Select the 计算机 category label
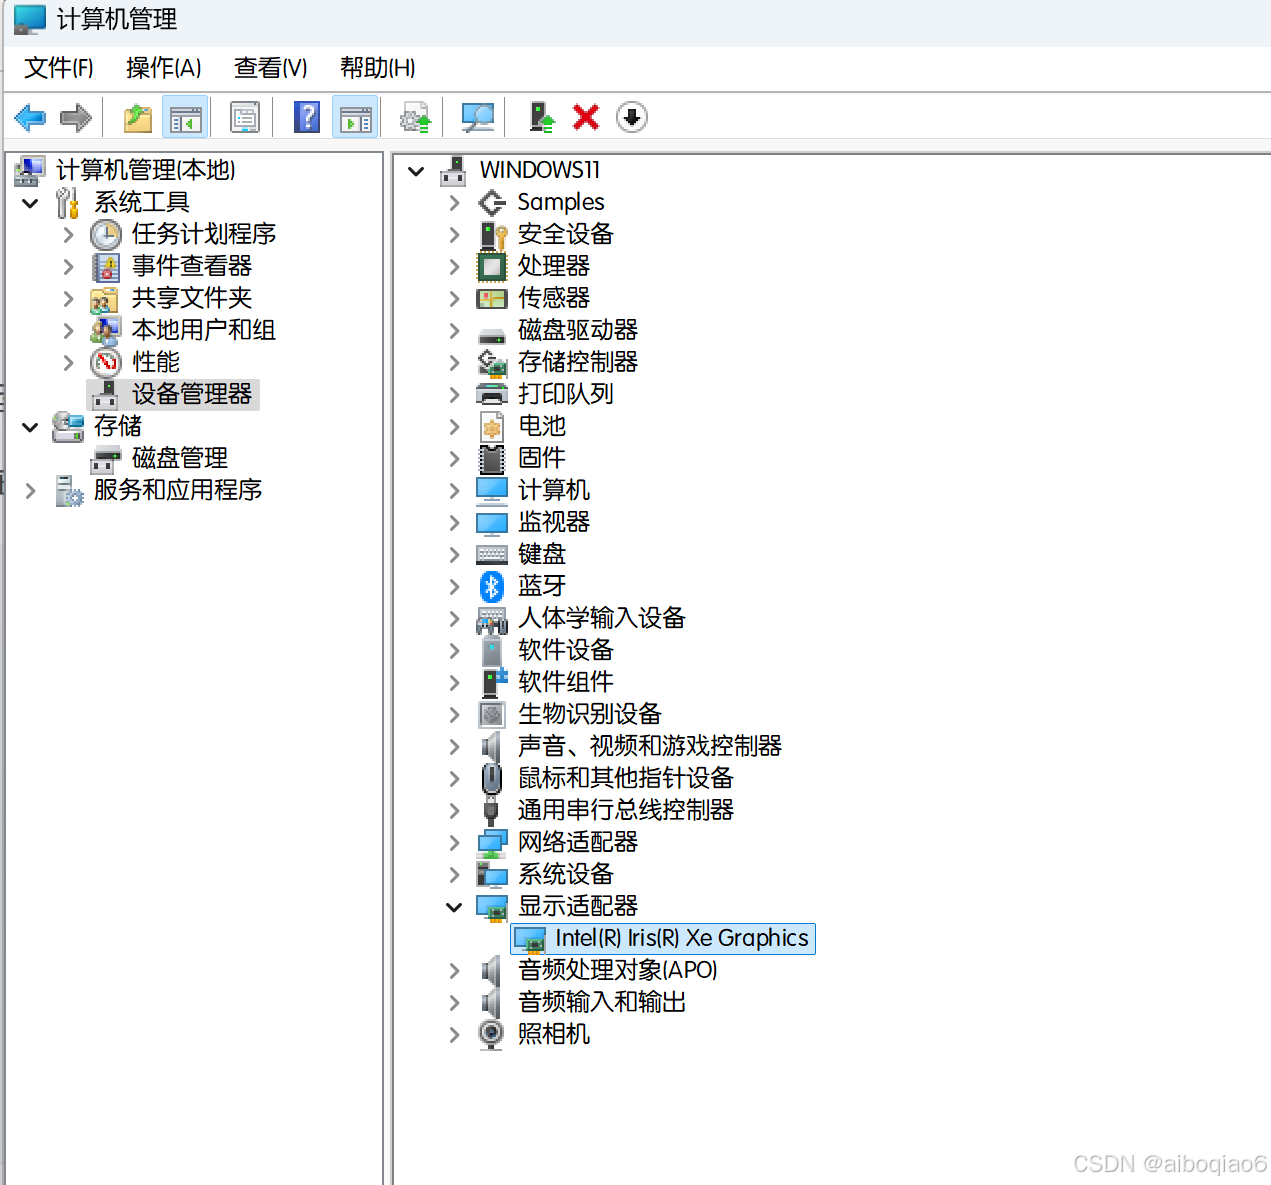1271x1185 pixels. [x=554, y=490]
